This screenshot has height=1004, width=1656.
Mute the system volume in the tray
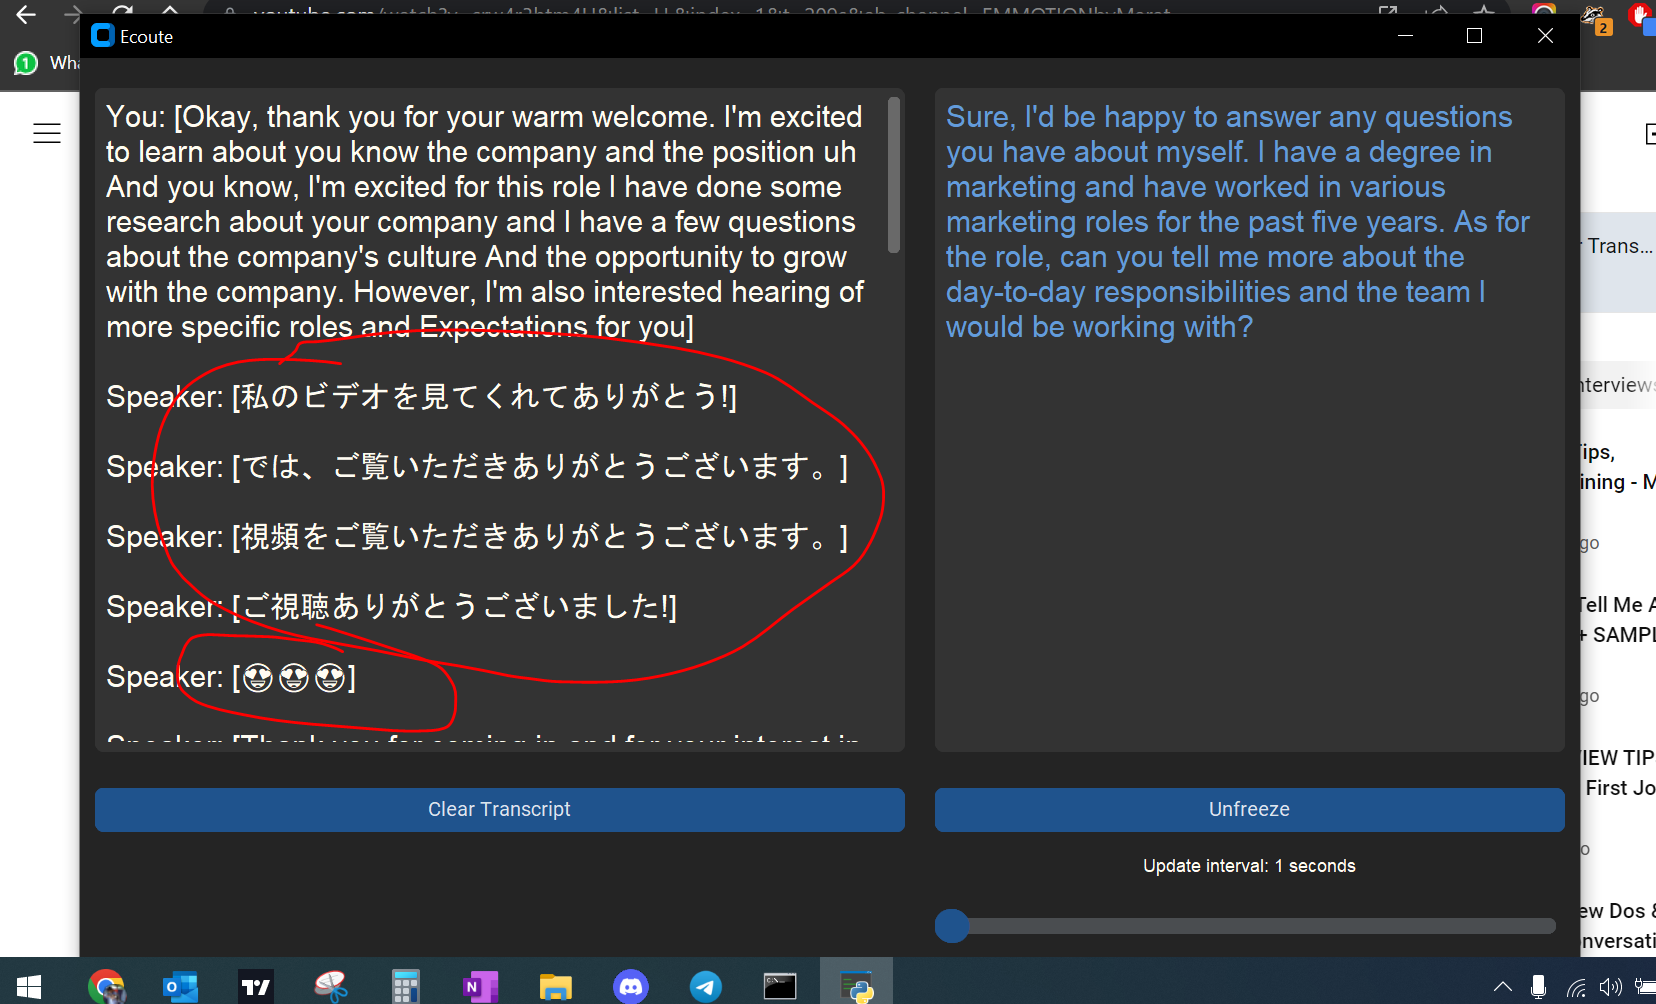[x=1610, y=985]
